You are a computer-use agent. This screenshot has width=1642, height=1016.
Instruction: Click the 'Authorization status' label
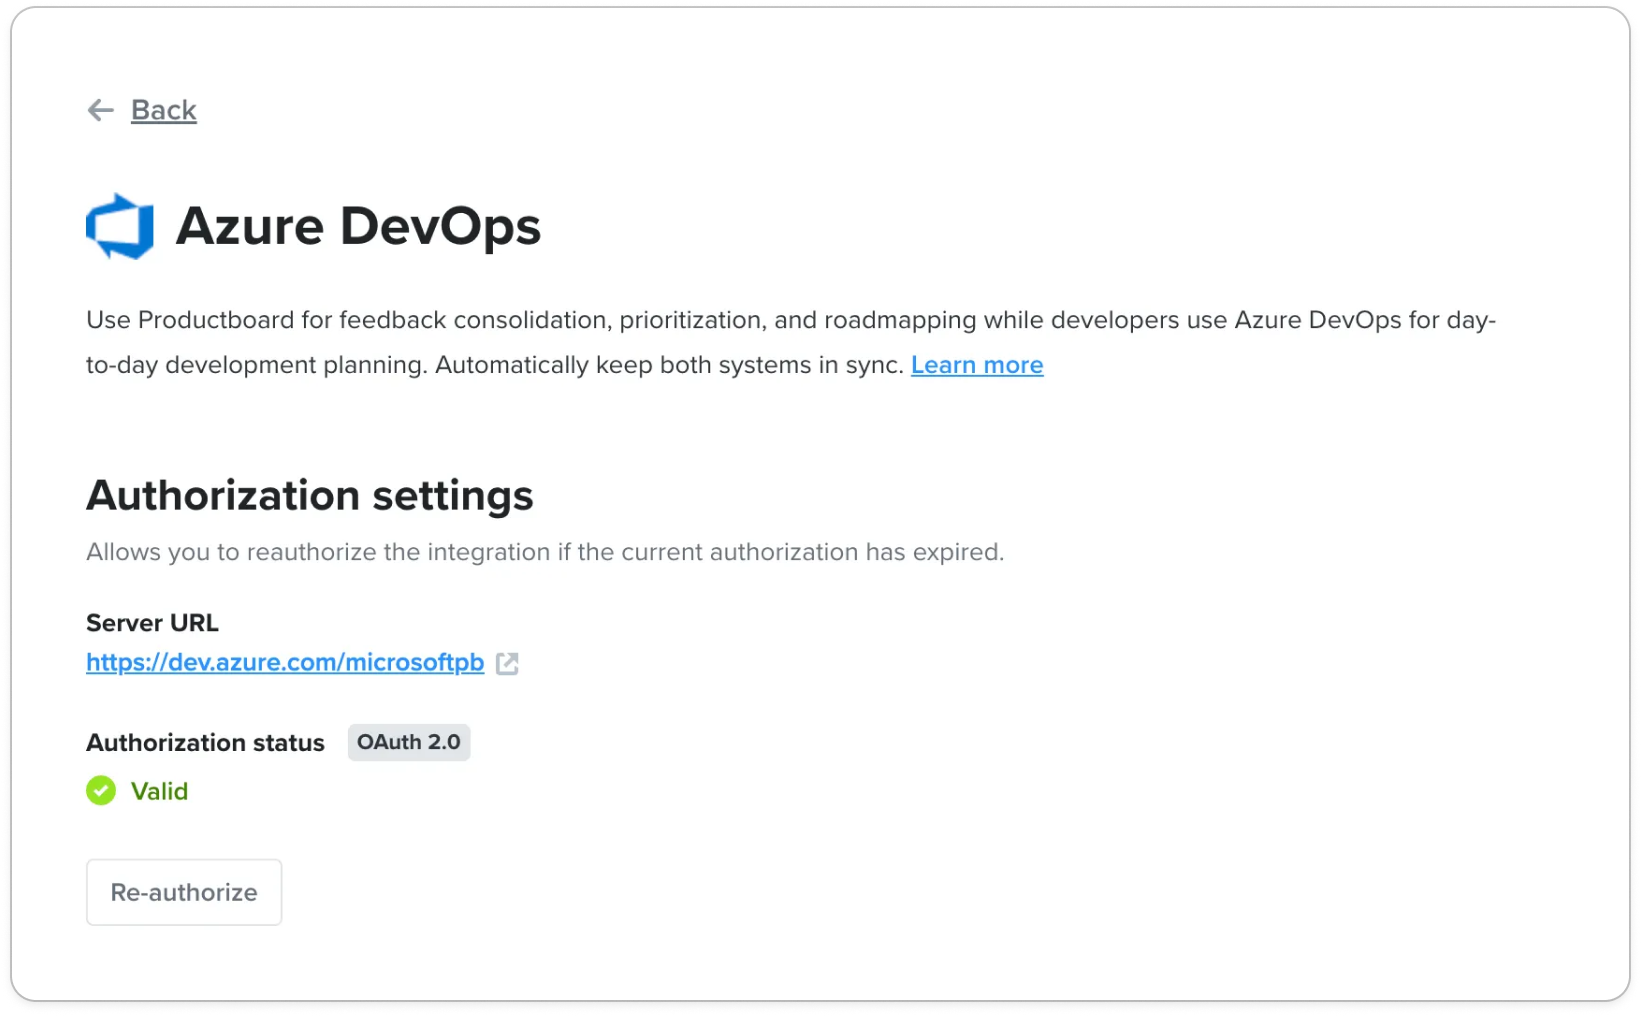(205, 743)
